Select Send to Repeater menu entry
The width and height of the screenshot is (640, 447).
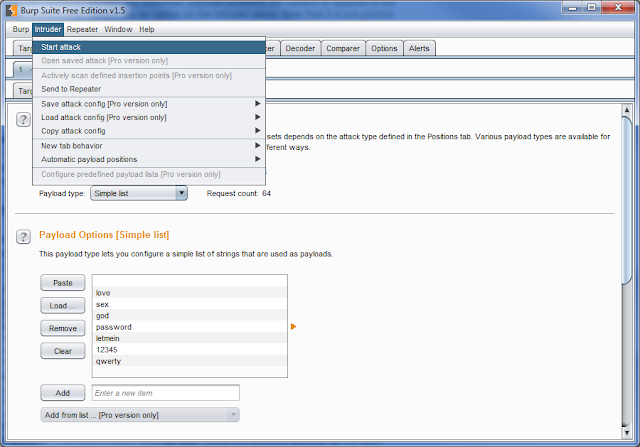pos(149,89)
